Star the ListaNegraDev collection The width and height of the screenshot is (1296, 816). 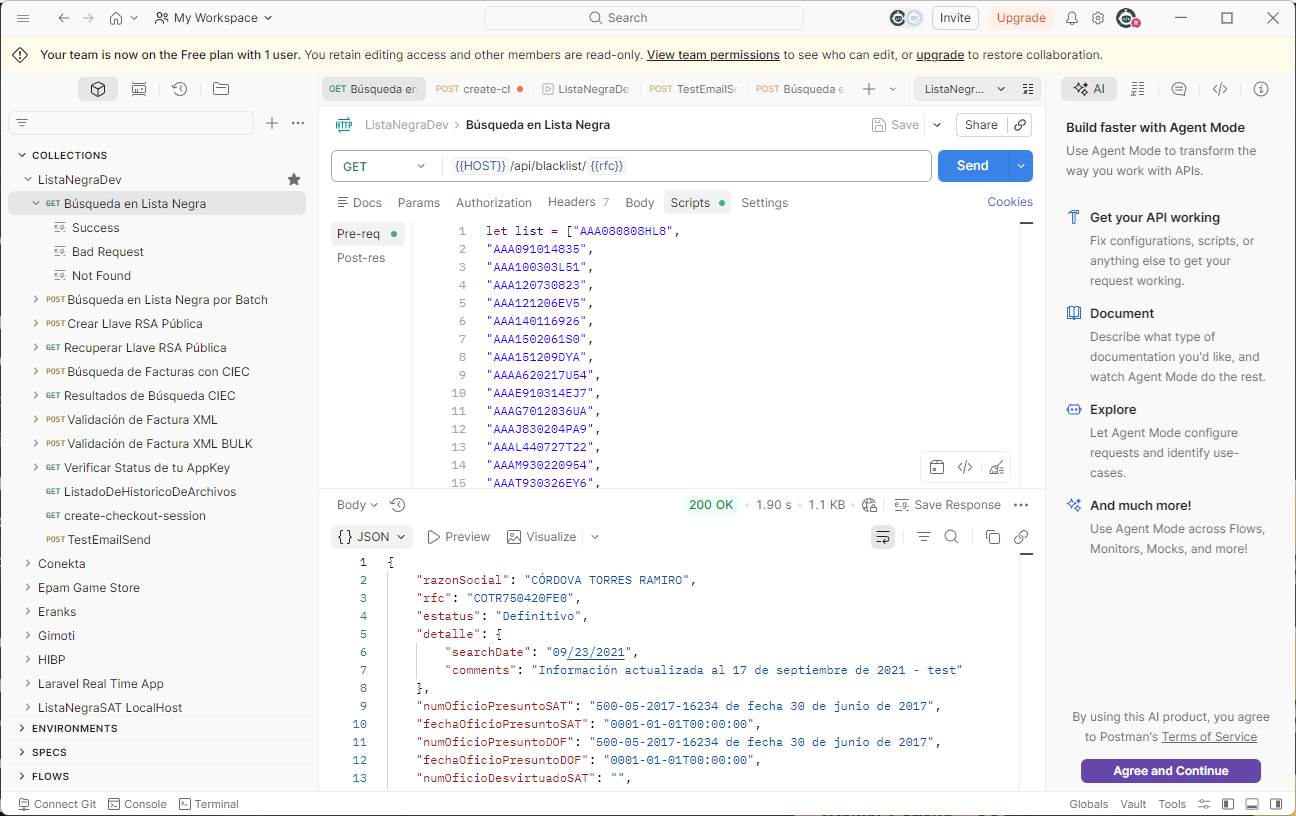[294, 180]
